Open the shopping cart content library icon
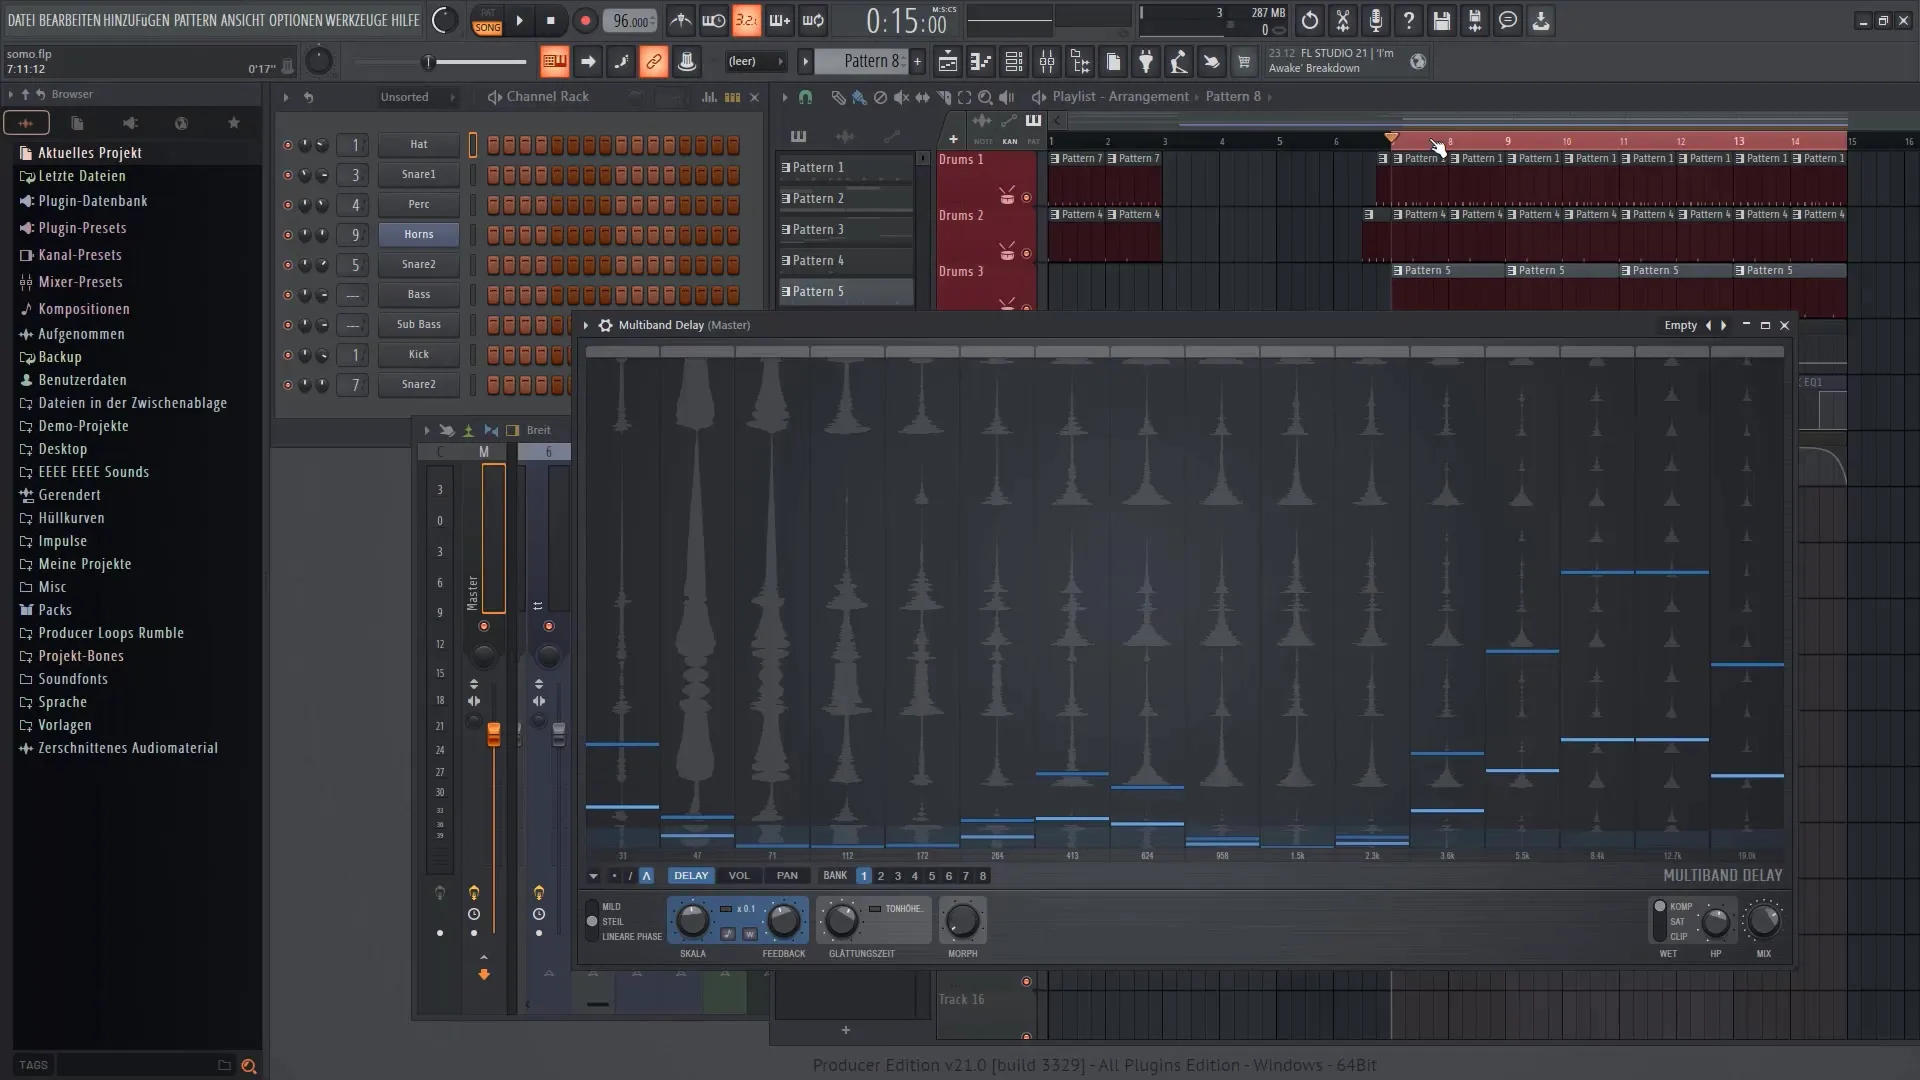 (1244, 62)
